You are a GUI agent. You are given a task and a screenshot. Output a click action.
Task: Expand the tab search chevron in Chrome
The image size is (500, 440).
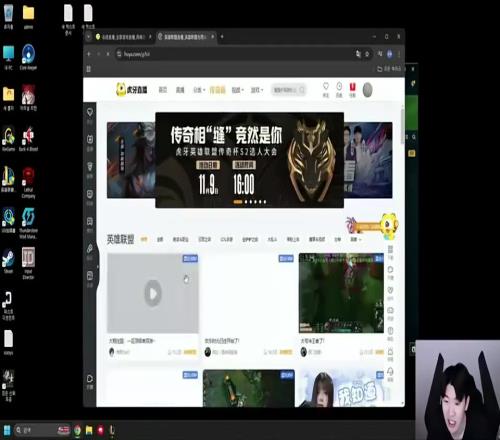(88, 37)
